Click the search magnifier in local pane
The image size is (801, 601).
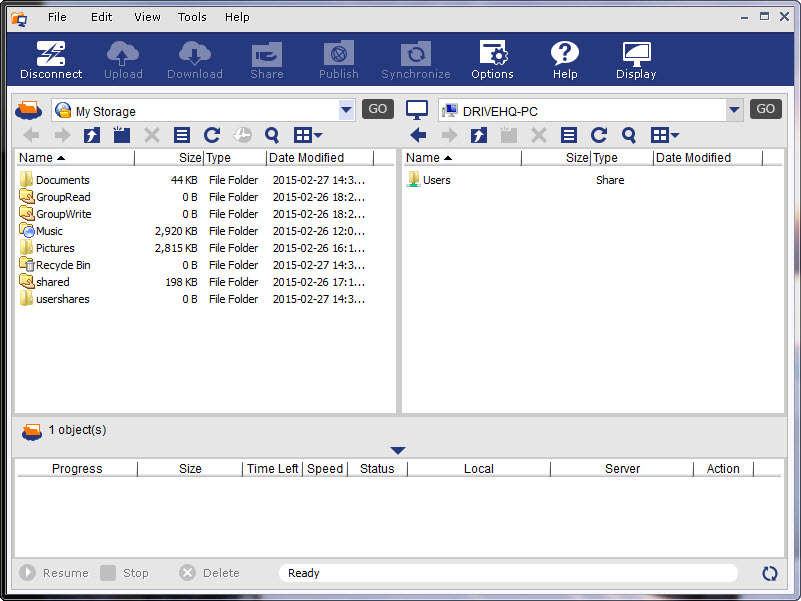click(629, 135)
